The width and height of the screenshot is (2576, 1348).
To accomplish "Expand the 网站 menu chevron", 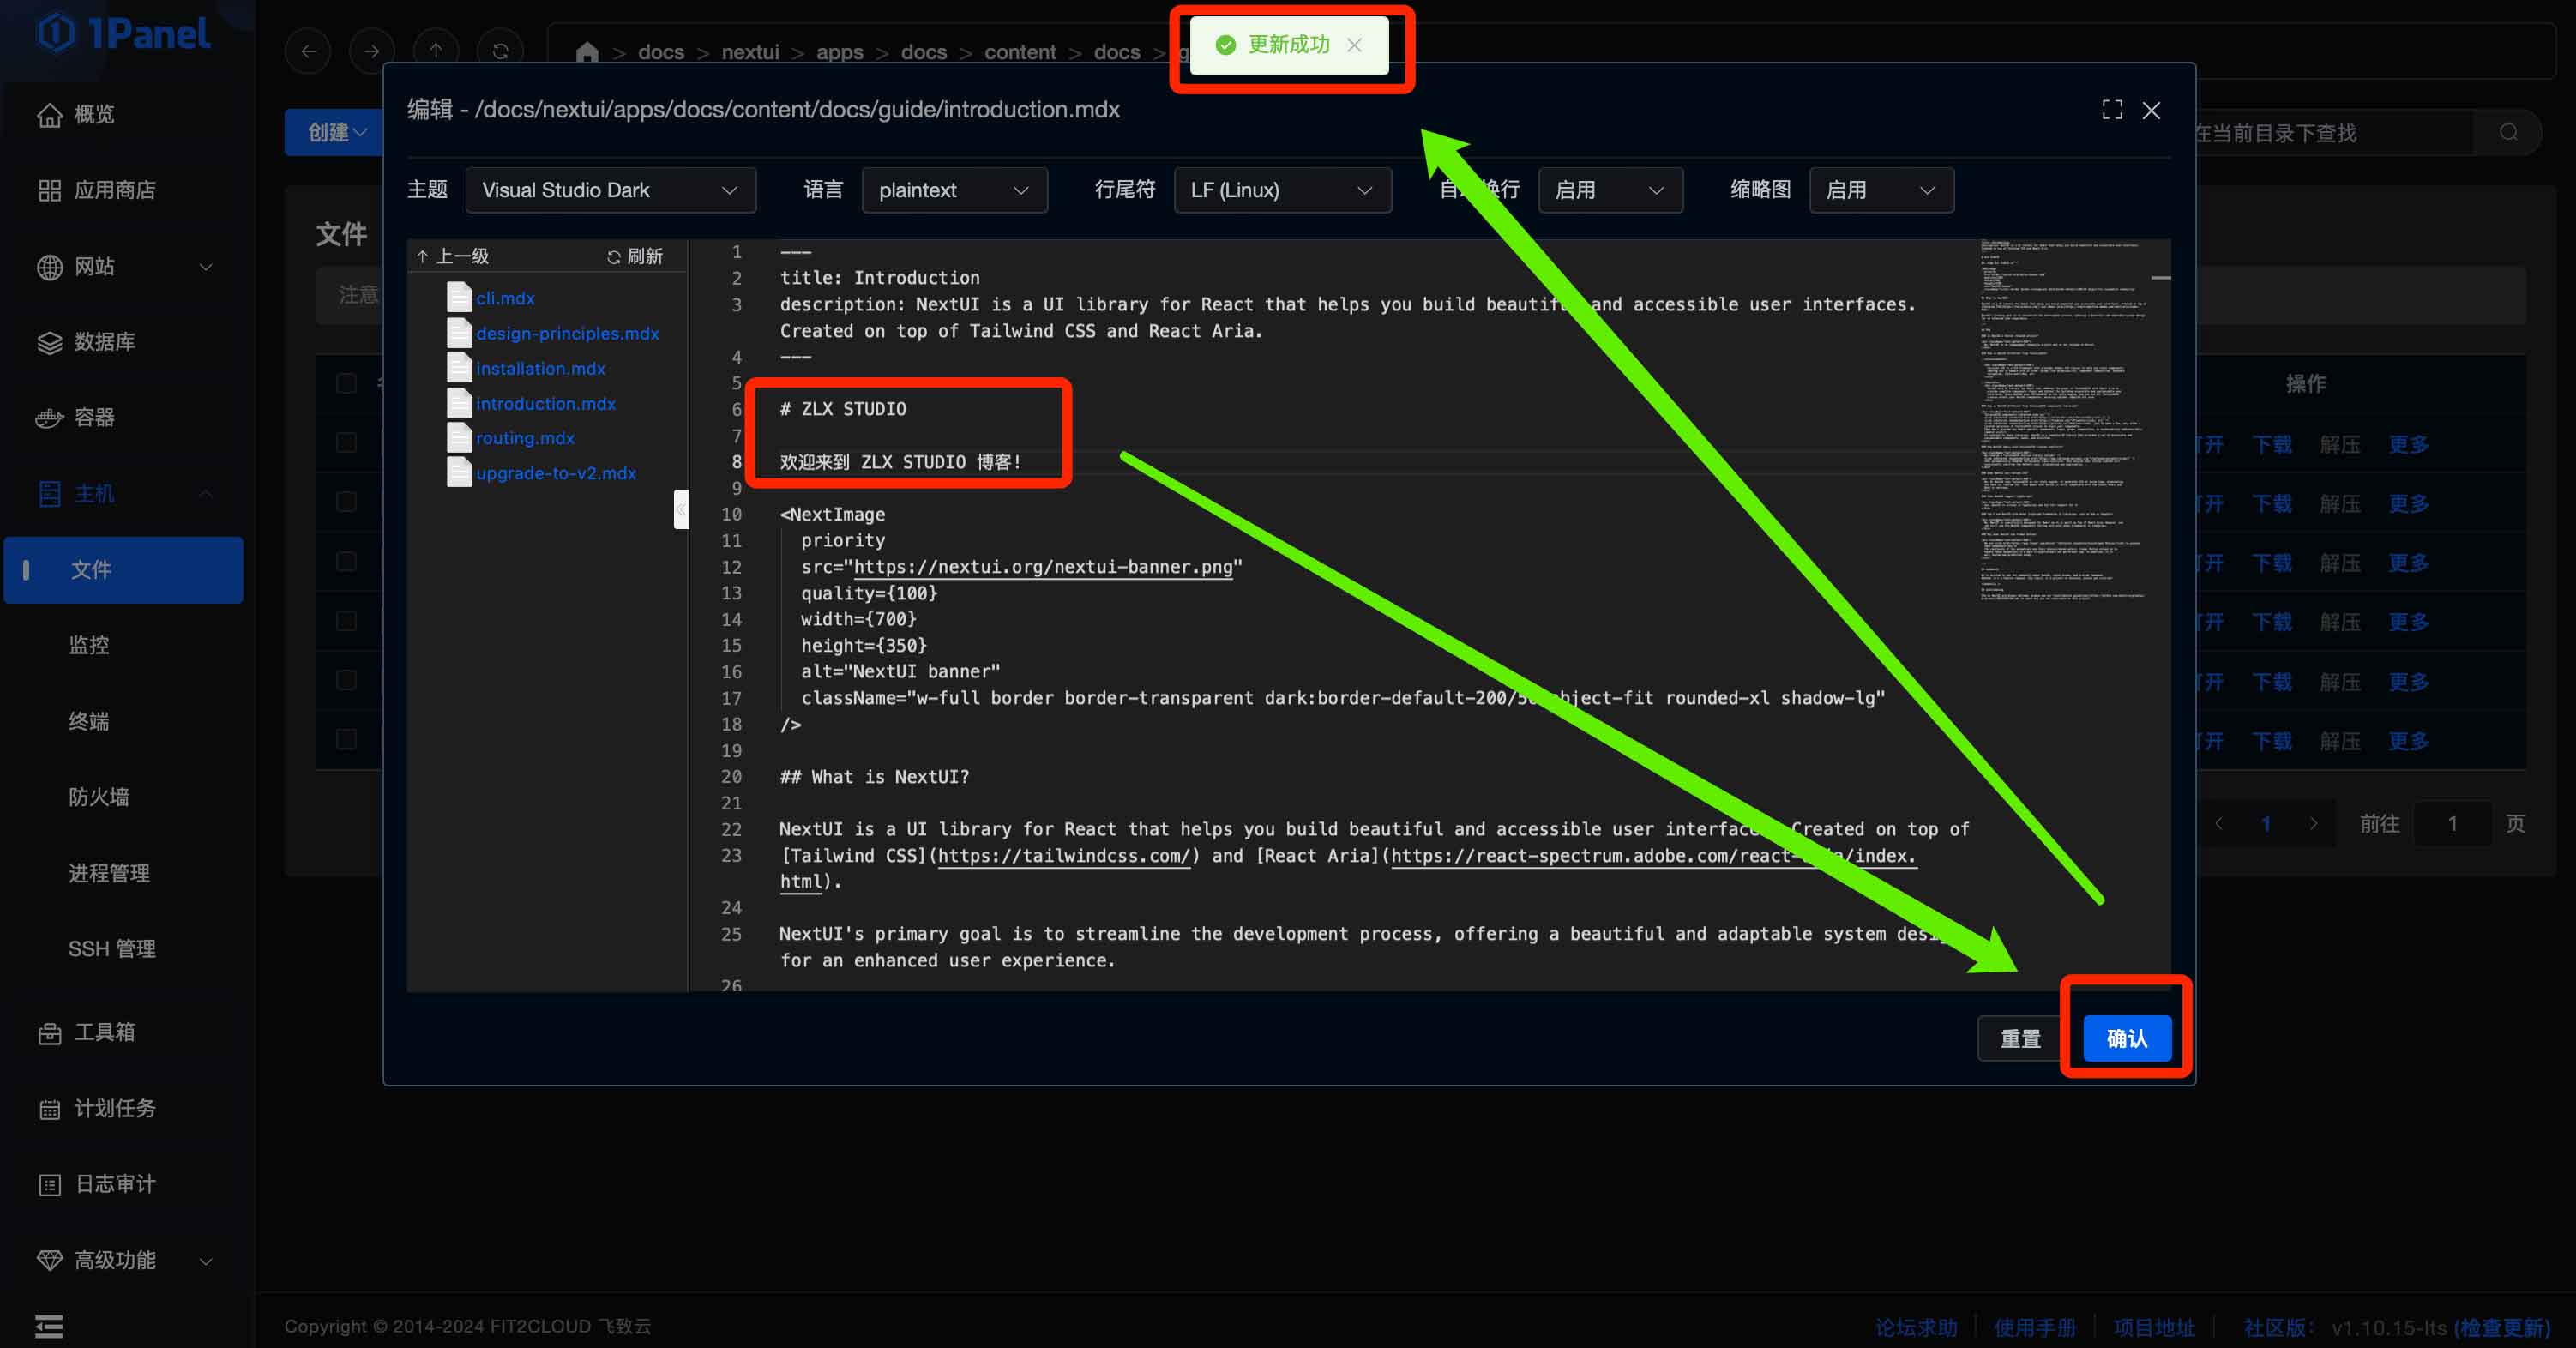I will [x=206, y=267].
